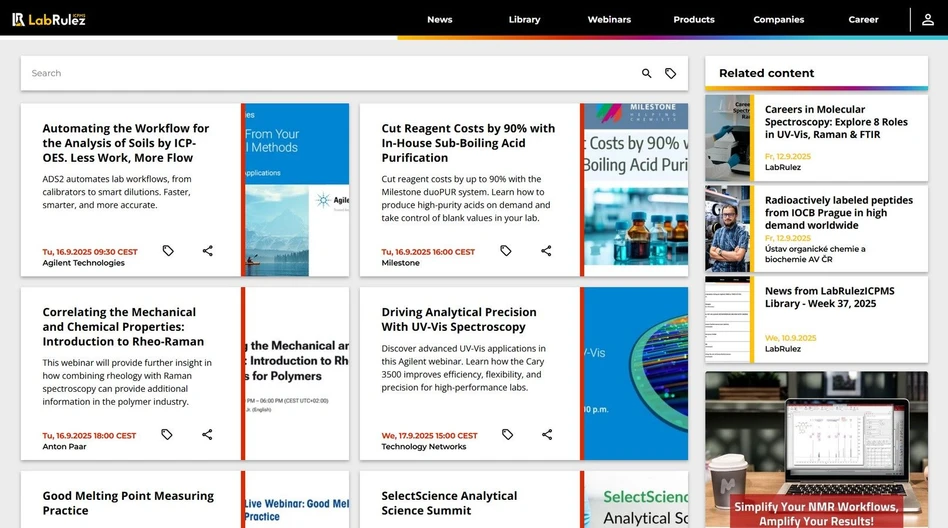The image size is (948, 528).
Task: Click the NMR Workflows advertisement banner
Action: [x=816, y=450]
